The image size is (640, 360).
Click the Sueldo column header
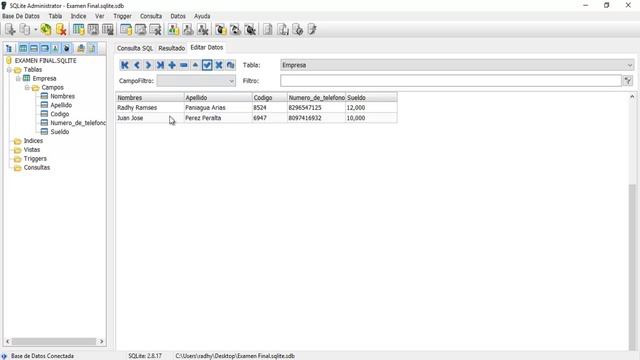click(371, 98)
